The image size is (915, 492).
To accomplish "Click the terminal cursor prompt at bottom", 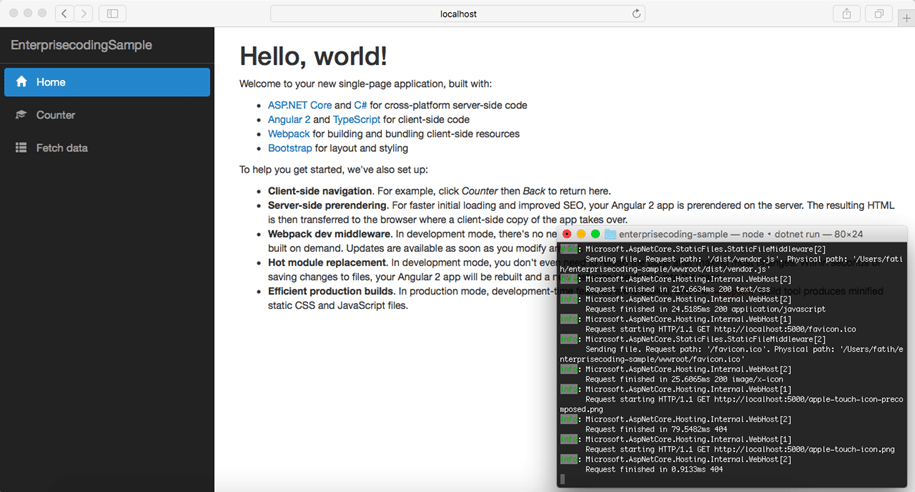I will coord(563,479).
